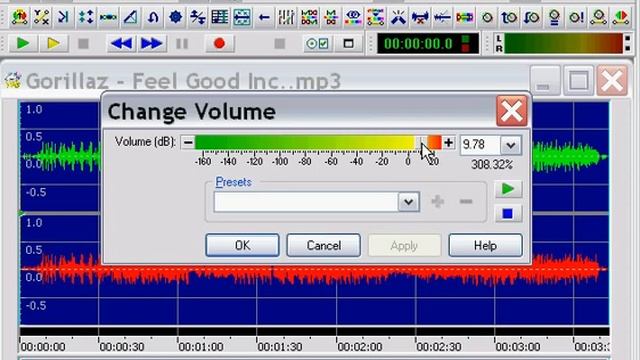Click the black overview bar below waveform
640x360 pixels.
314,331
